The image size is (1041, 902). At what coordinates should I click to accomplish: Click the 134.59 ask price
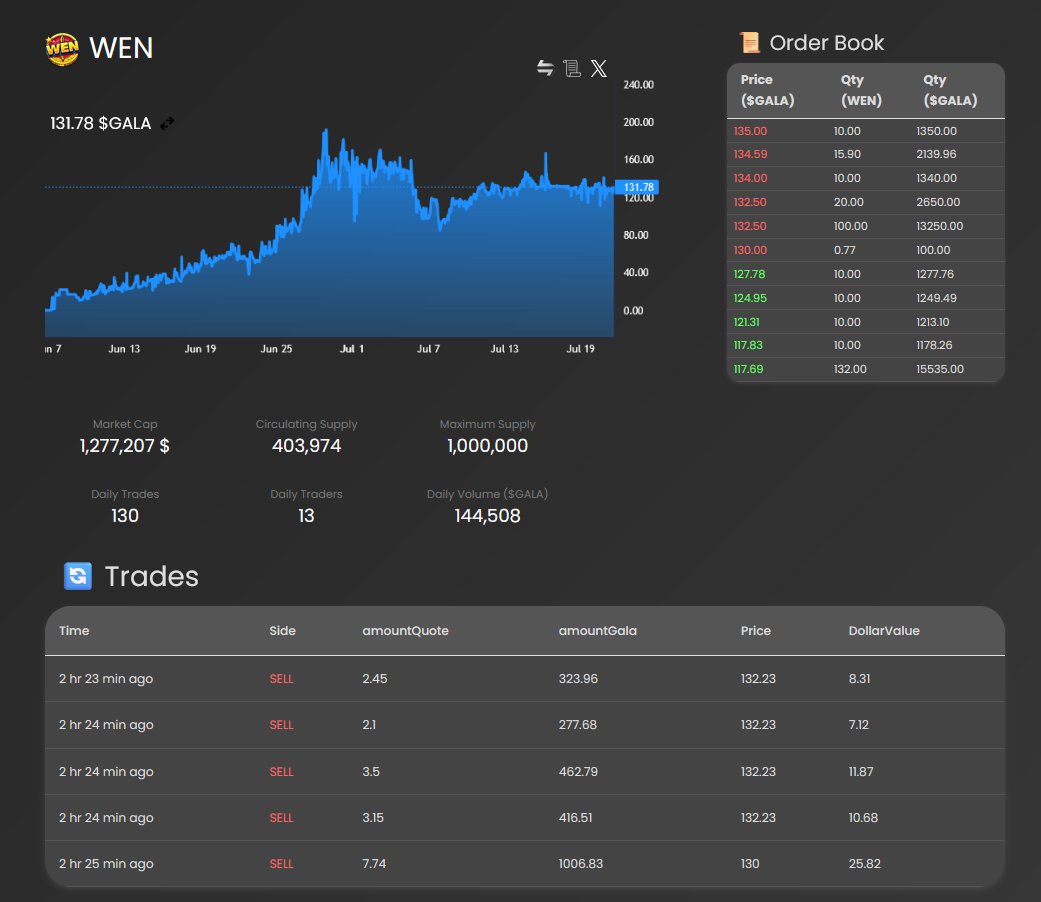click(x=750, y=154)
